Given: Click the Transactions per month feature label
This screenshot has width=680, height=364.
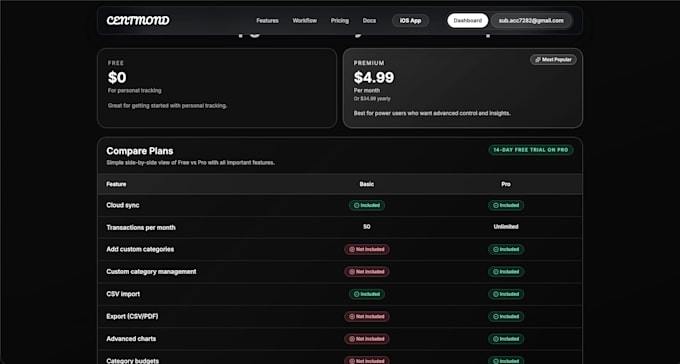Looking at the screenshot, I should (x=141, y=227).
